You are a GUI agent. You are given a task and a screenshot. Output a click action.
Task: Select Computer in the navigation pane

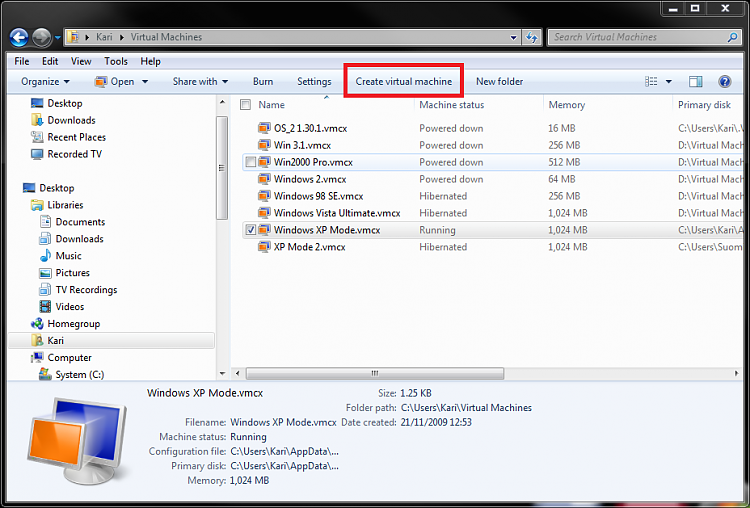[x=69, y=358]
